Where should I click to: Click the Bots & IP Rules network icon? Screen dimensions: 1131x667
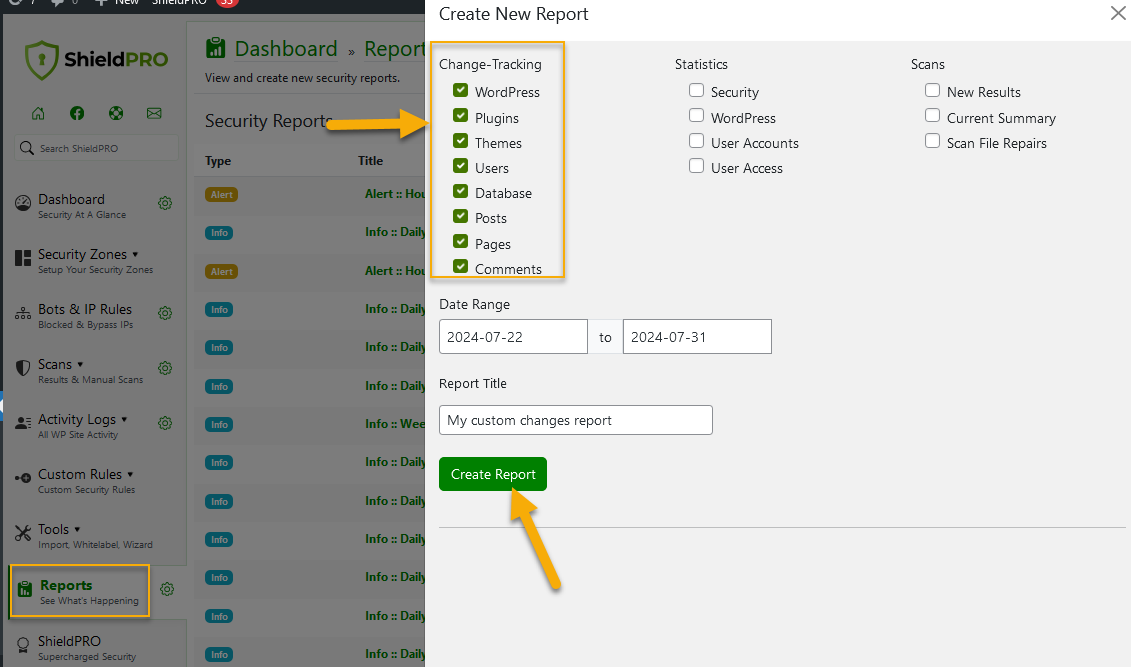(x=23, y=313)
